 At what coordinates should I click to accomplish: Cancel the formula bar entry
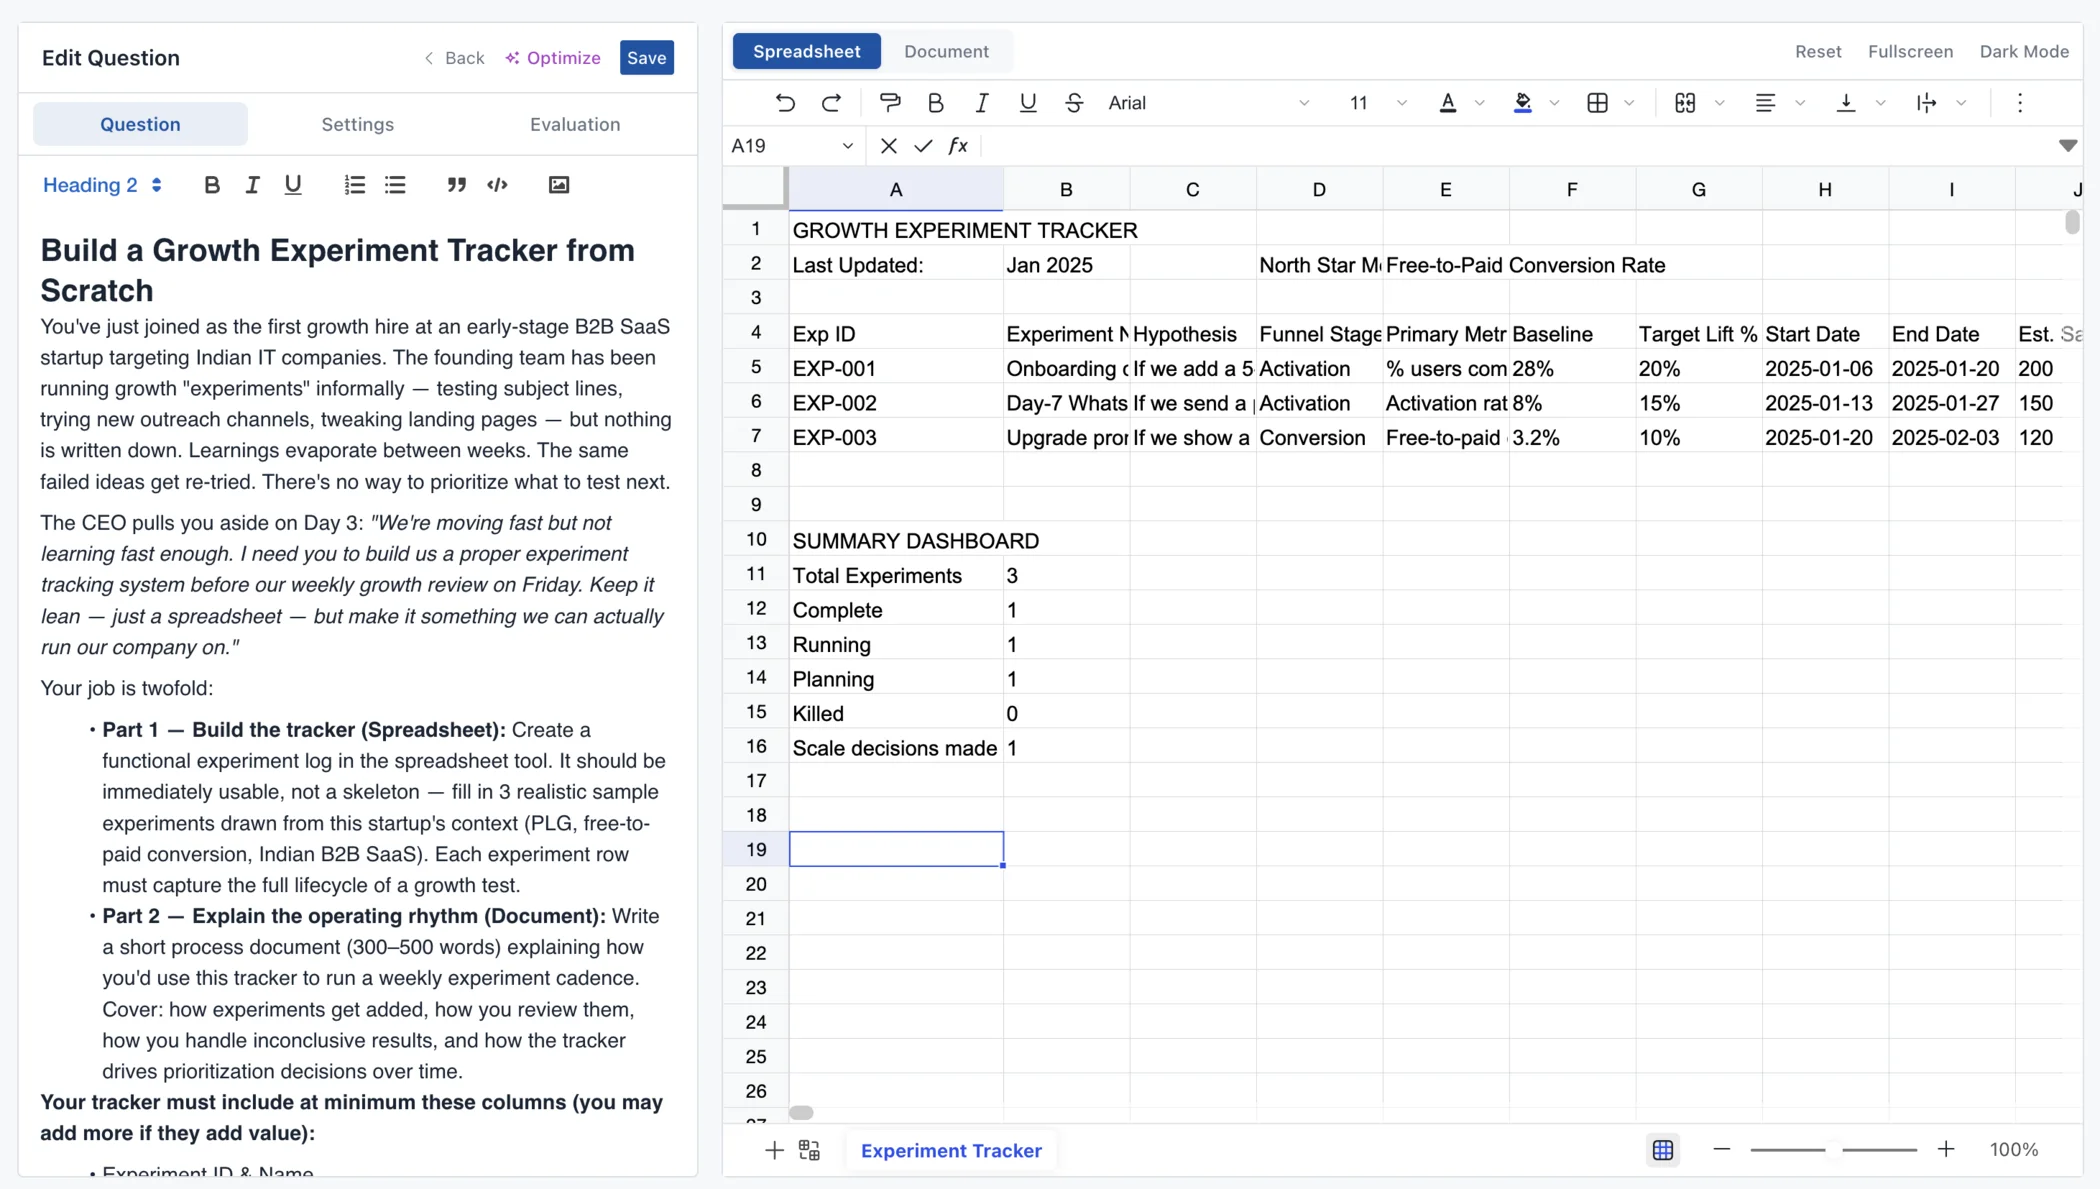click(x=888, y=146)
